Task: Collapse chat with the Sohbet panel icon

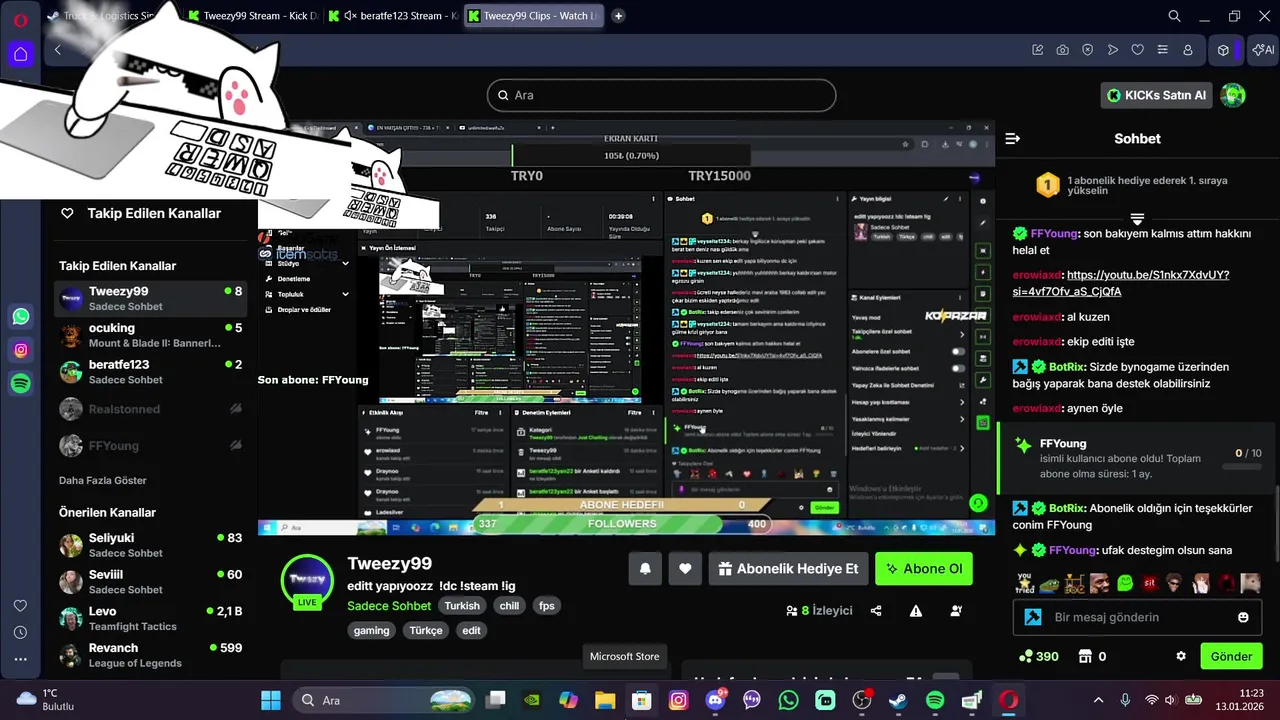Action: (1012, 139)
